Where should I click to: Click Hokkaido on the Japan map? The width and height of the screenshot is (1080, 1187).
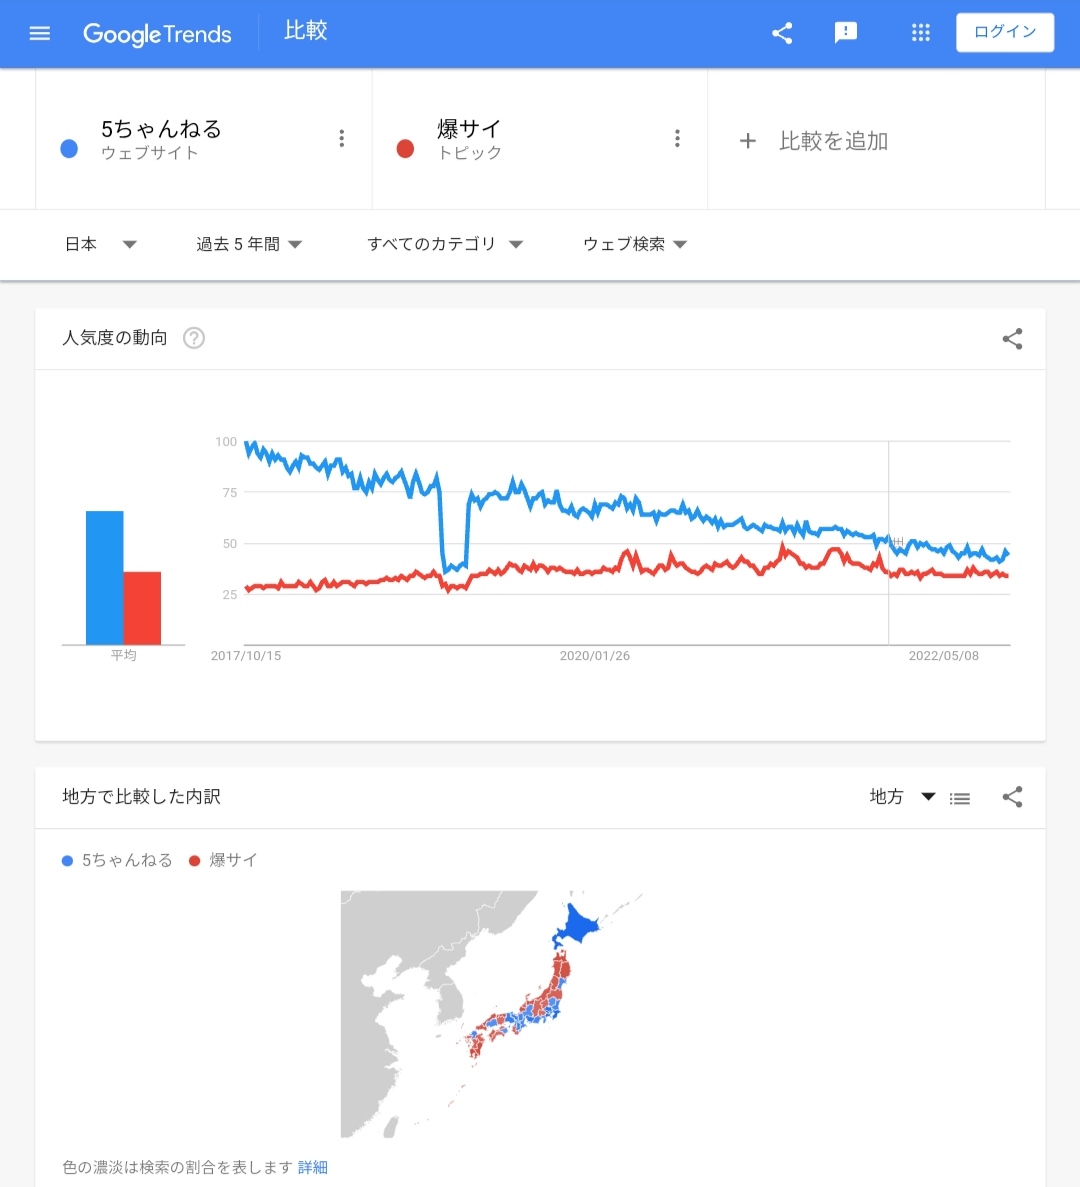pyautogui.click(x=578, y=927)
